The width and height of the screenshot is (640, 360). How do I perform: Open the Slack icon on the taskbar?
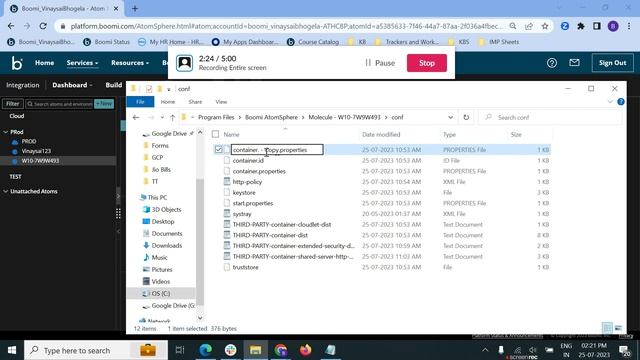(231, 350)
